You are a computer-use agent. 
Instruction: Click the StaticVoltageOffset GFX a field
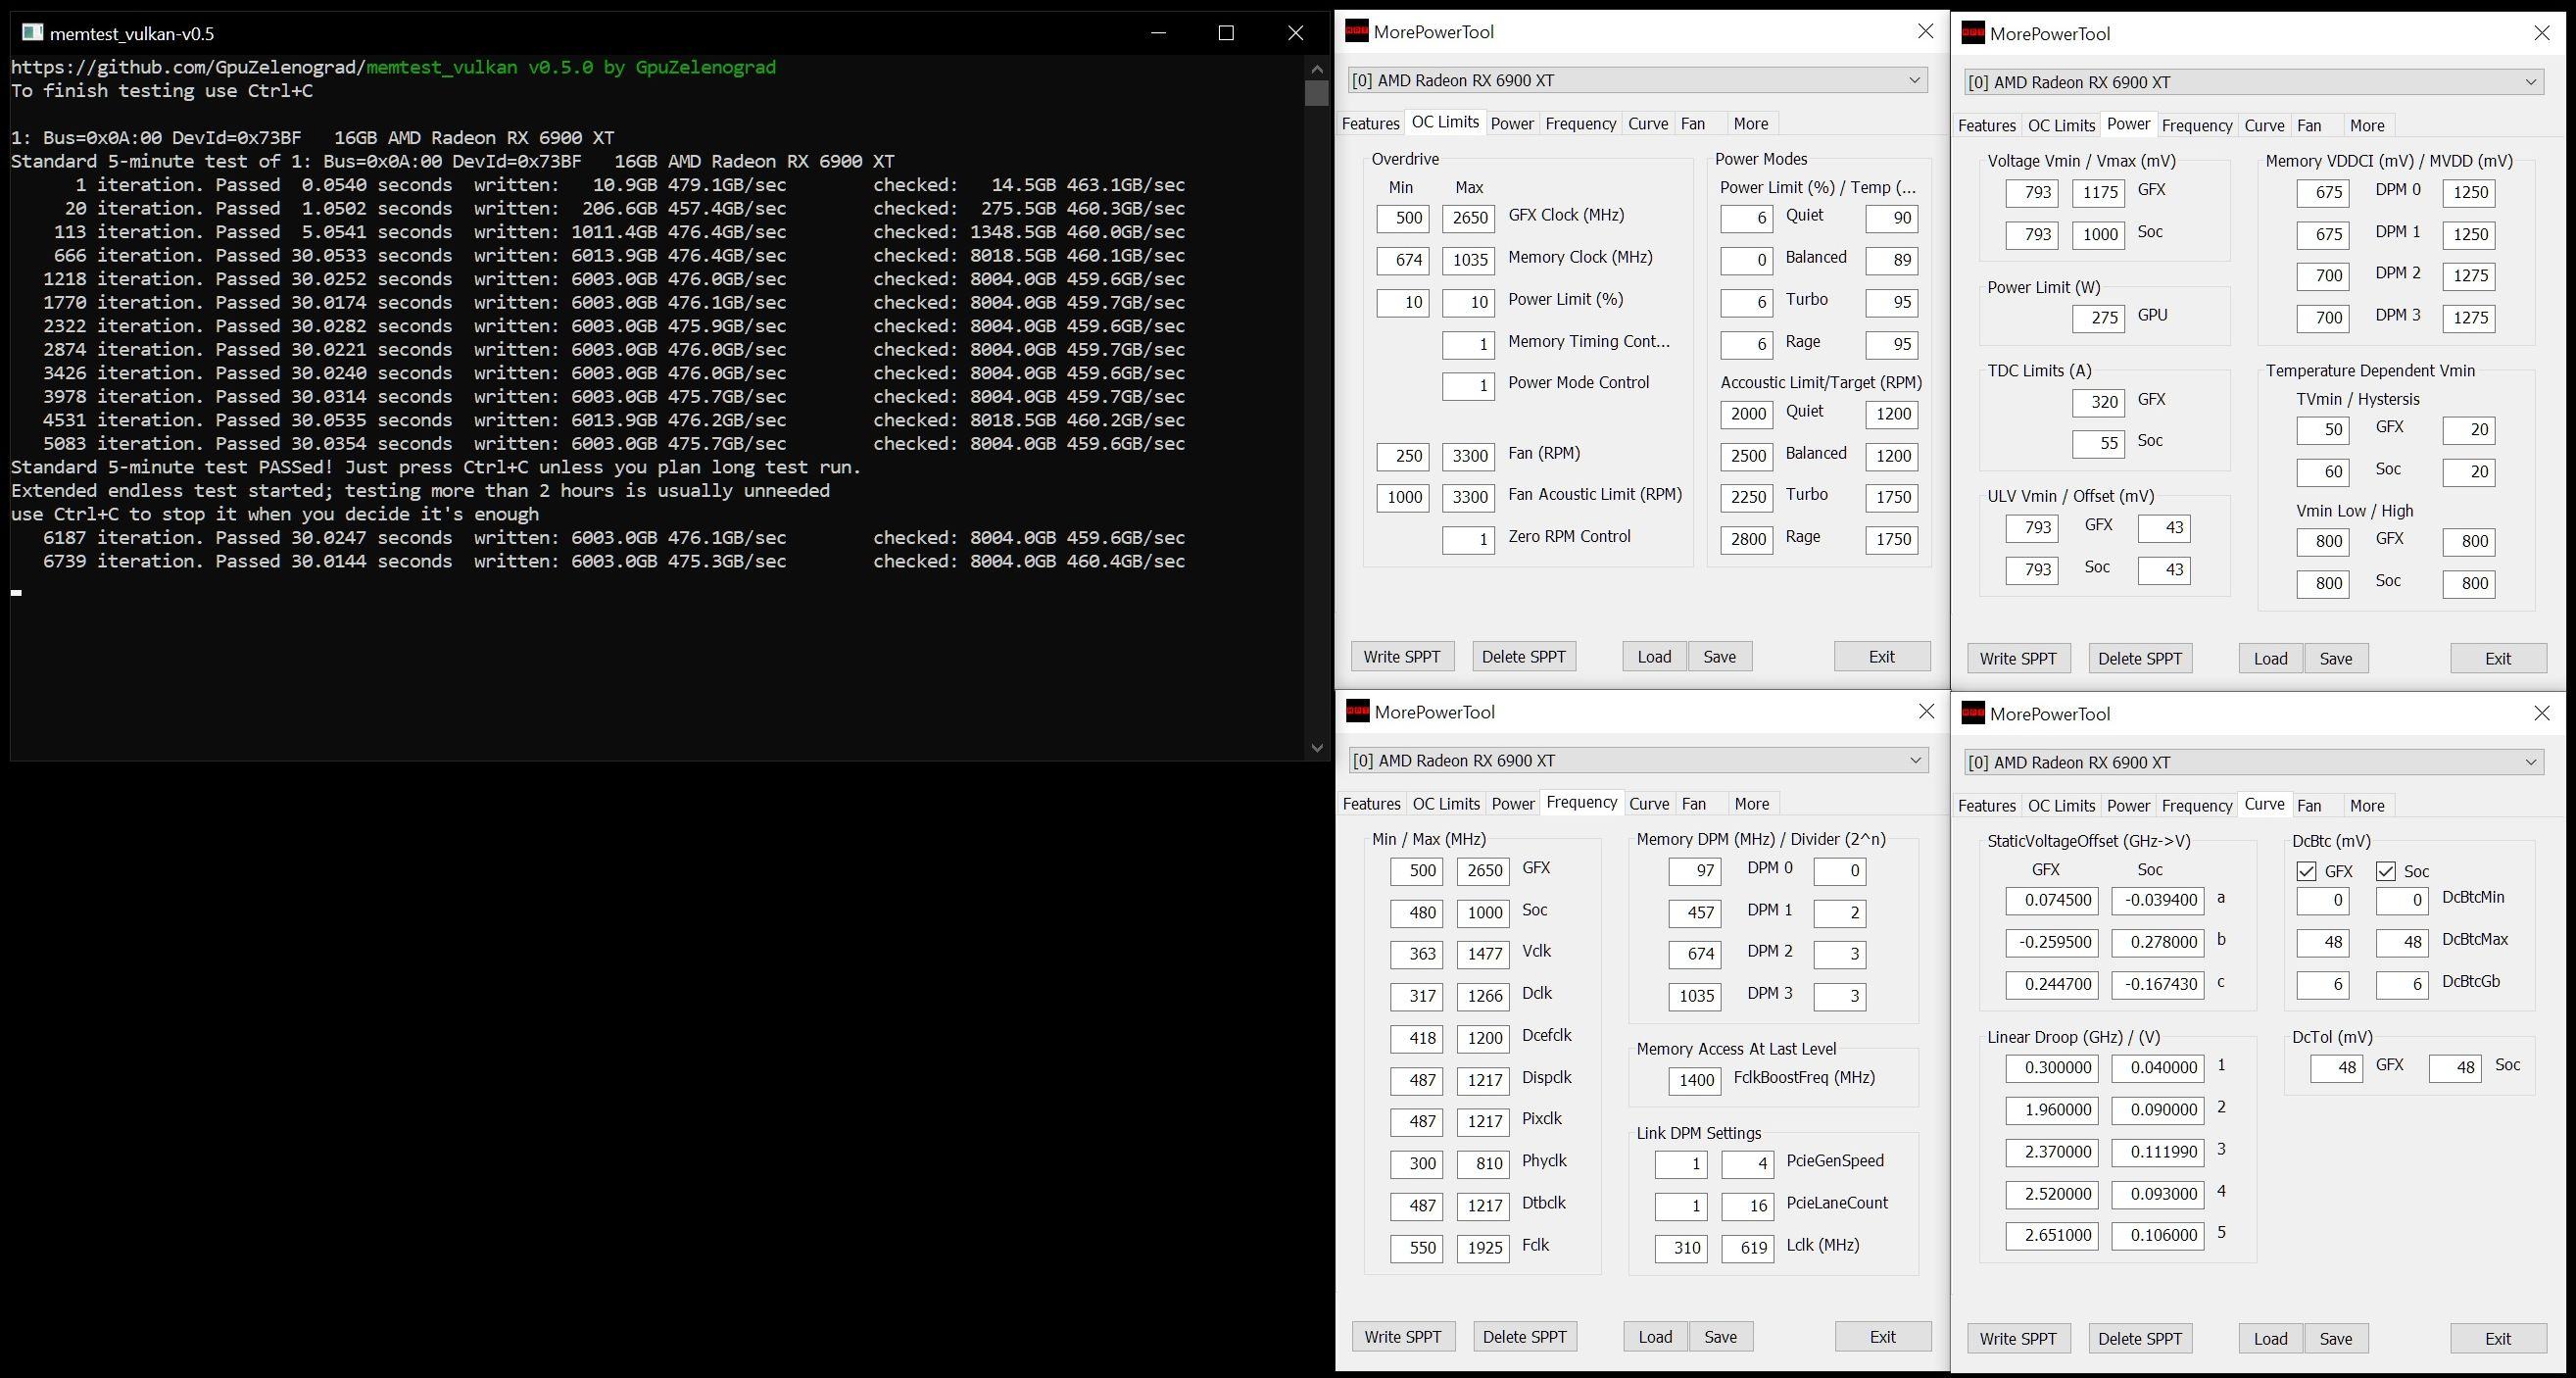coord(2052,900)
